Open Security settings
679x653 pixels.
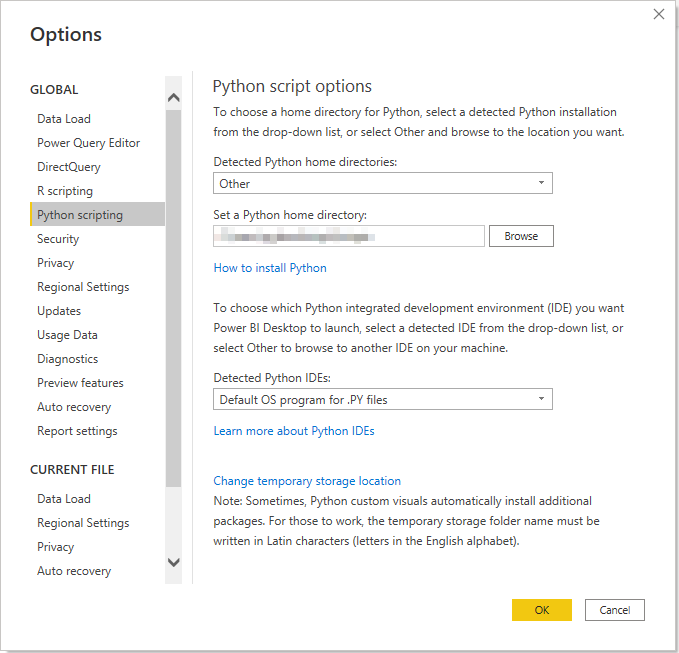(x=58, y=239)
